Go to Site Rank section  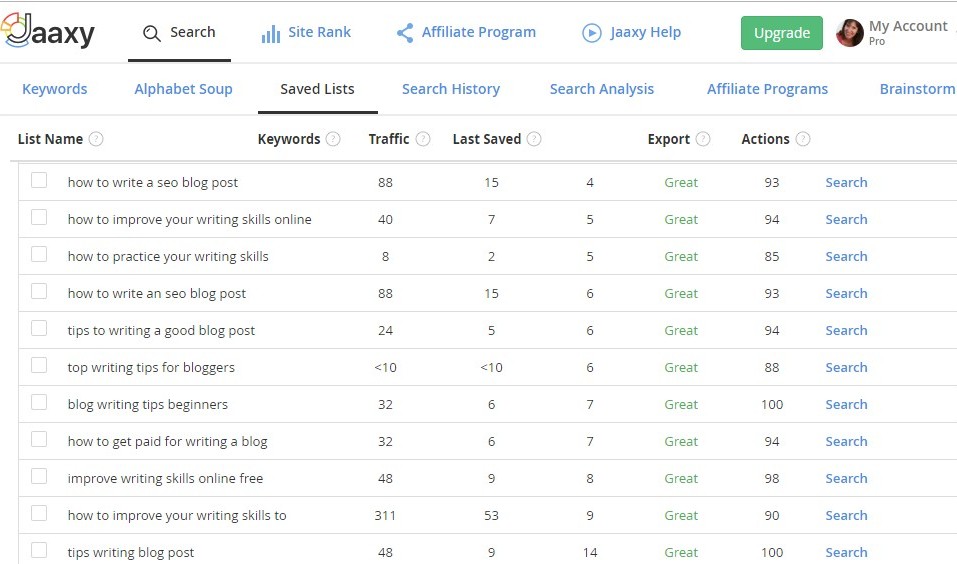click(x=306, y=32)
